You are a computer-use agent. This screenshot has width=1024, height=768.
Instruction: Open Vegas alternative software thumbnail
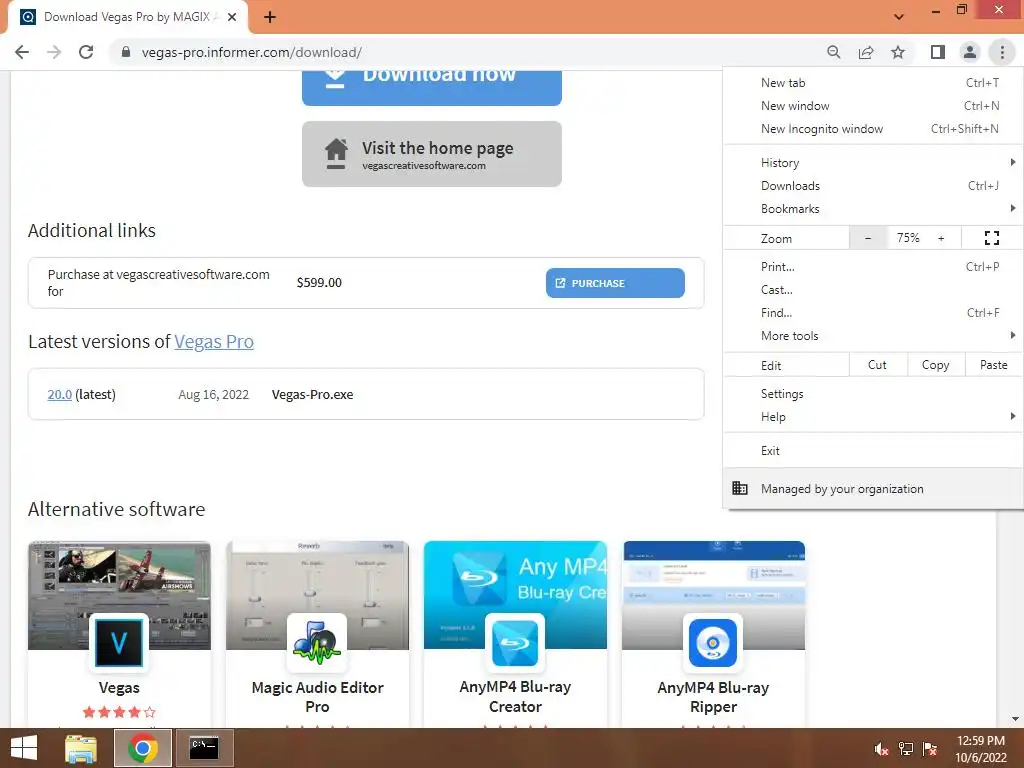119,595
